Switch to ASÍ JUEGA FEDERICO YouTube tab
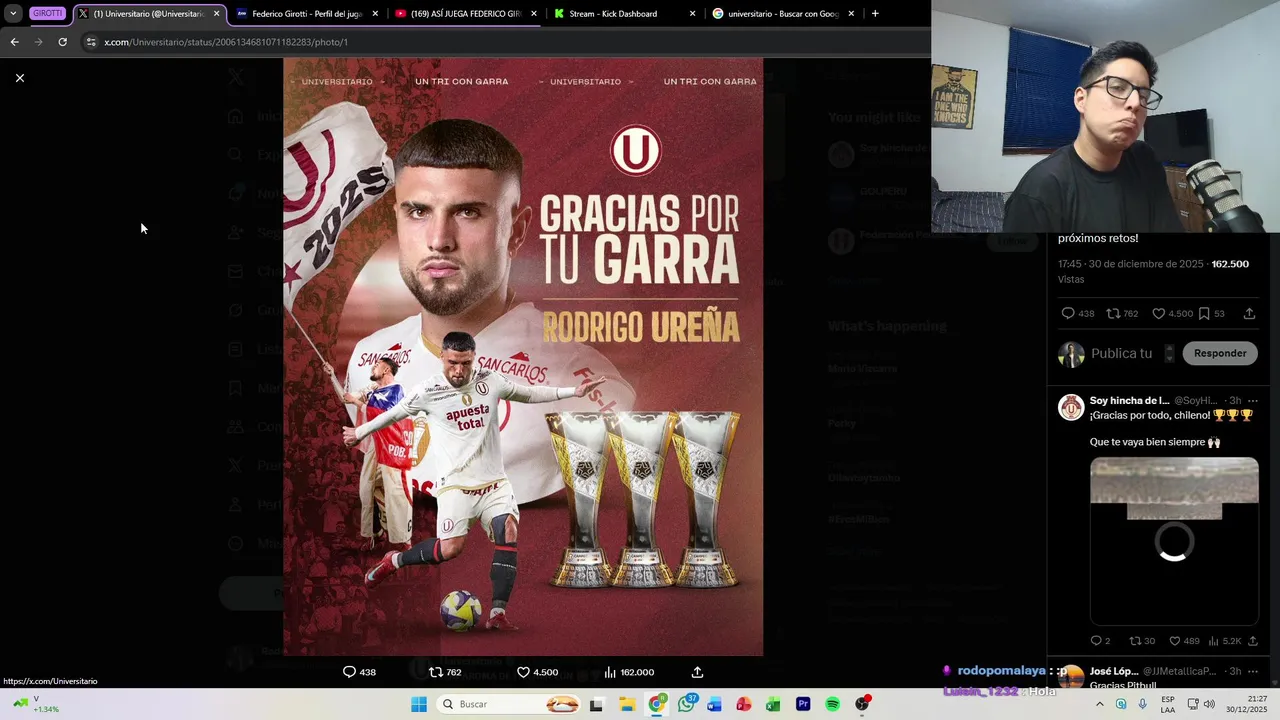The width and height of the screenshot is (1280, 720). pos(466,14)
